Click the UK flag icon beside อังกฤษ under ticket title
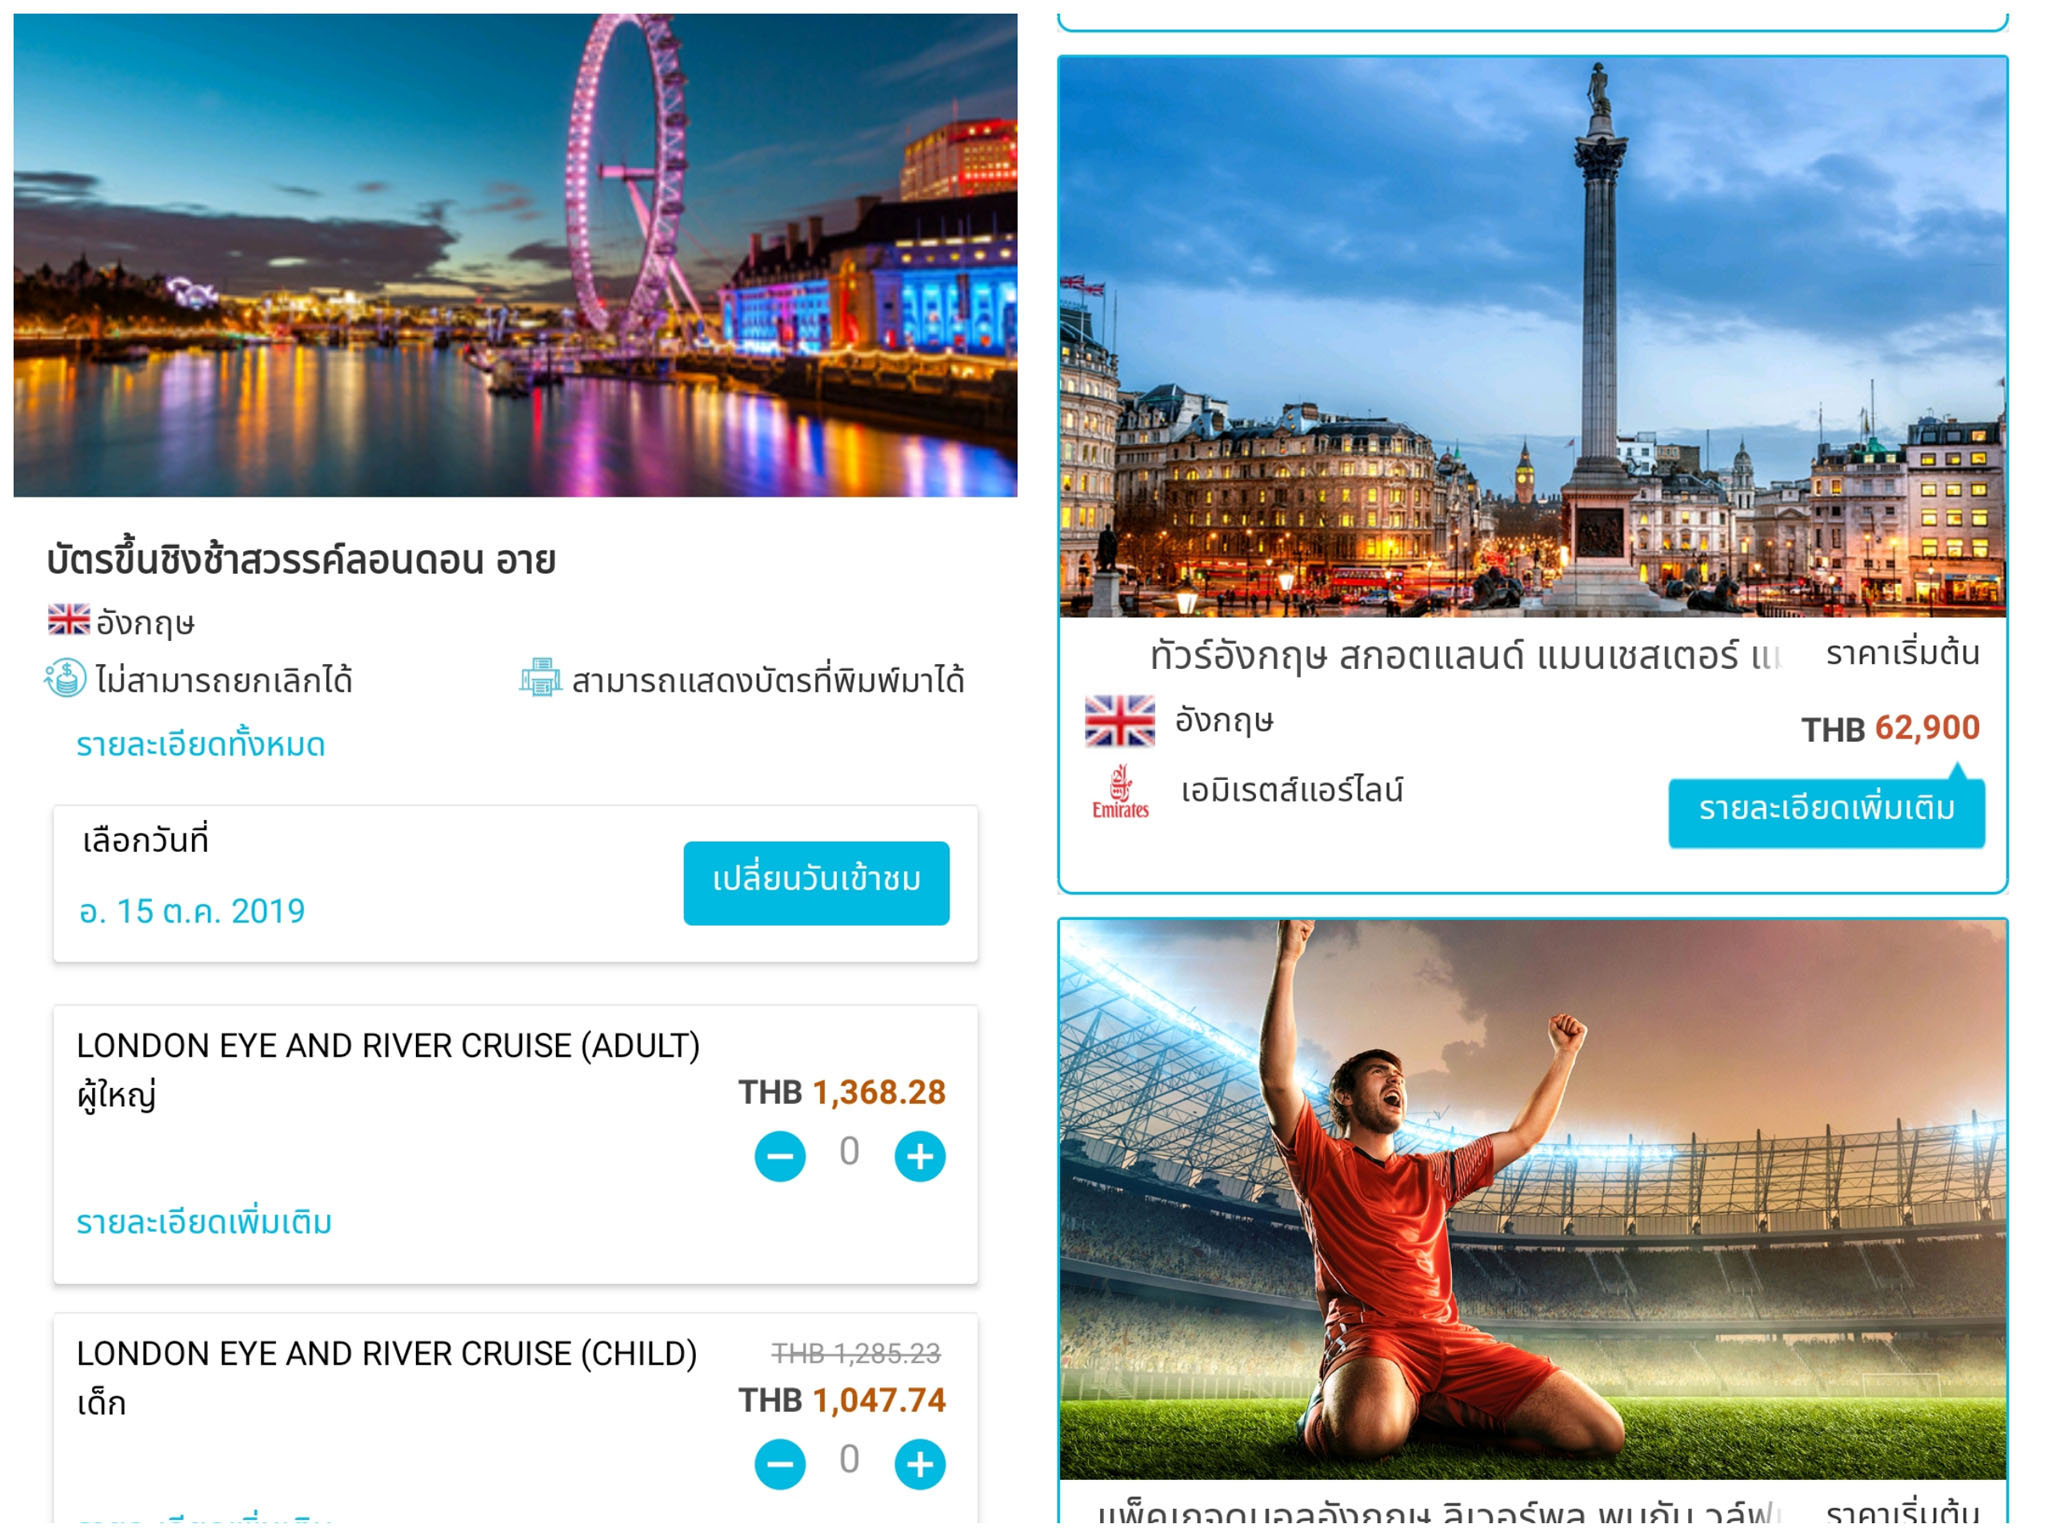This screenshot has height=1536, width=2048. (x=68, y=620)
